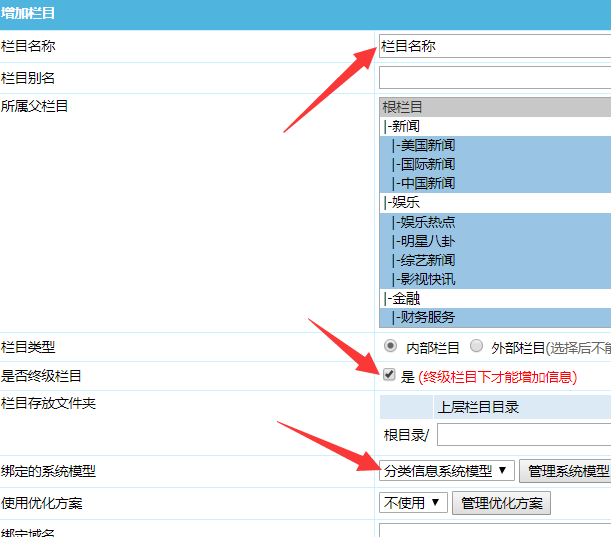Image resolution: width=611 pixels, height=537 pixels.
Task: Select 国际新闻 in parent category list
Action: [495, 164]
